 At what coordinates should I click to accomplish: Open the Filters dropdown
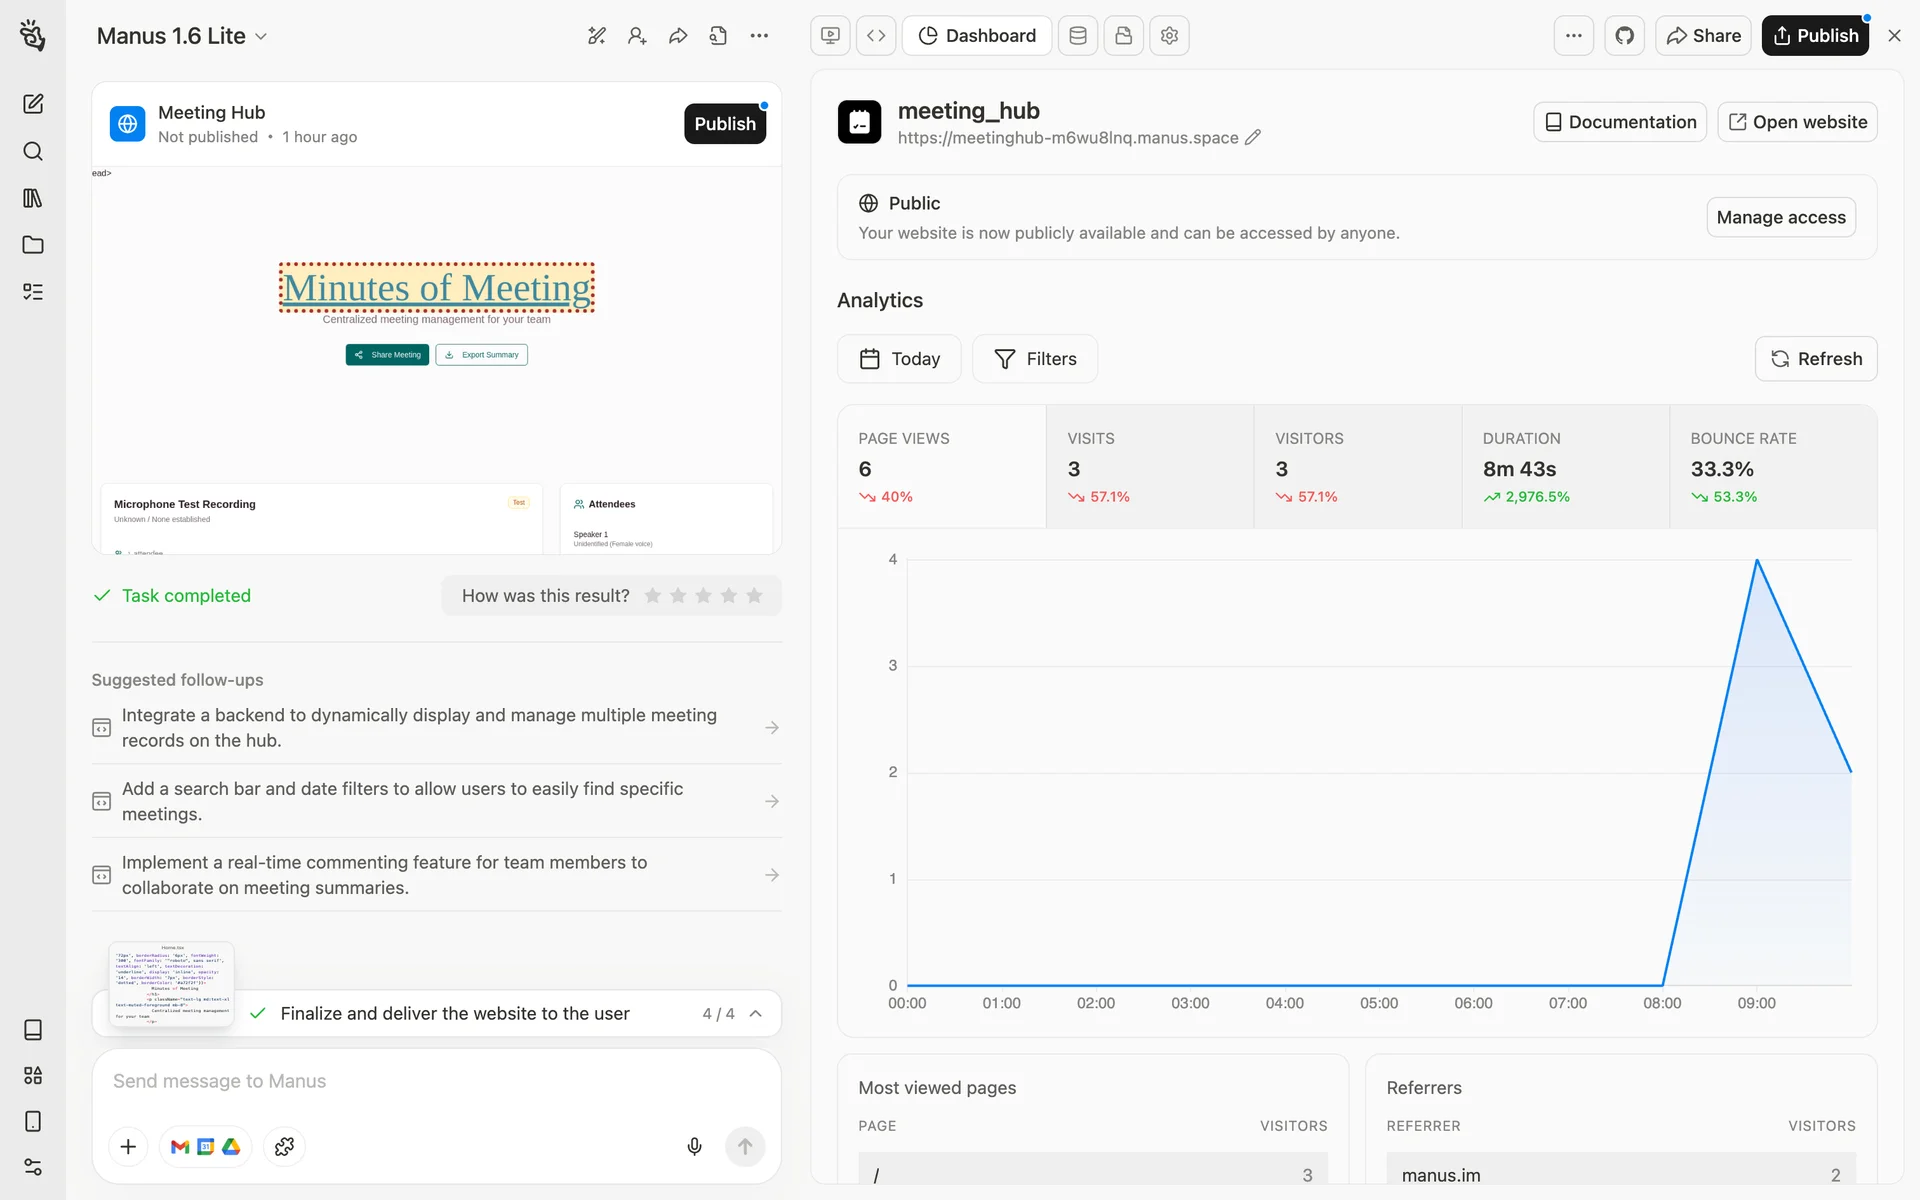[x=1035, y=359]
